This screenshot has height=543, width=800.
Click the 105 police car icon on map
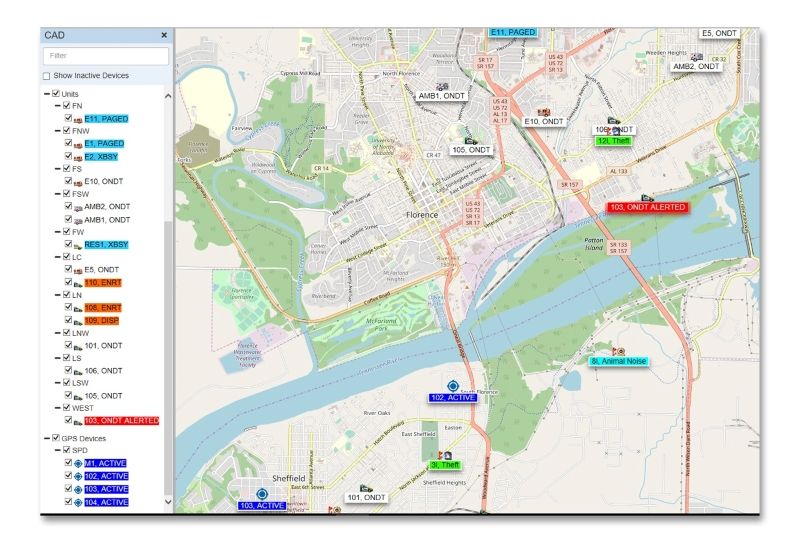[470, 140]
